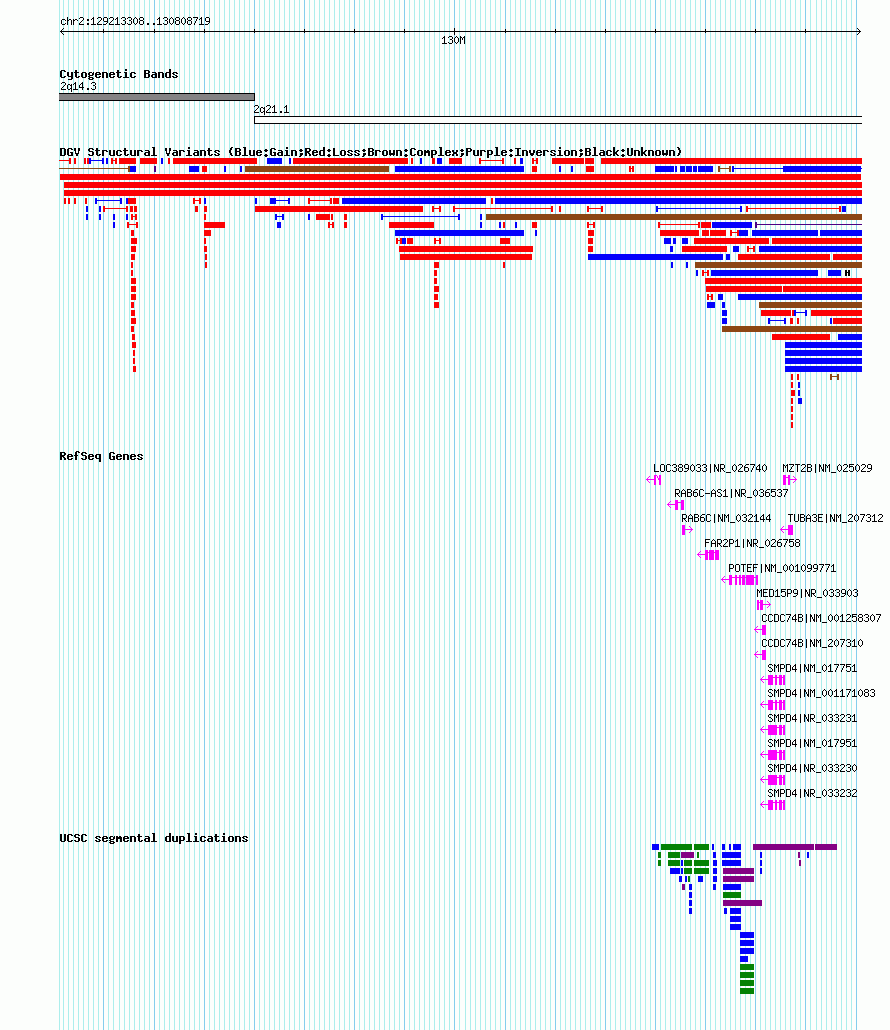Open the UCSC segmental duplications track title
This screenshot has height=1030, width=890.
(154, 838)
